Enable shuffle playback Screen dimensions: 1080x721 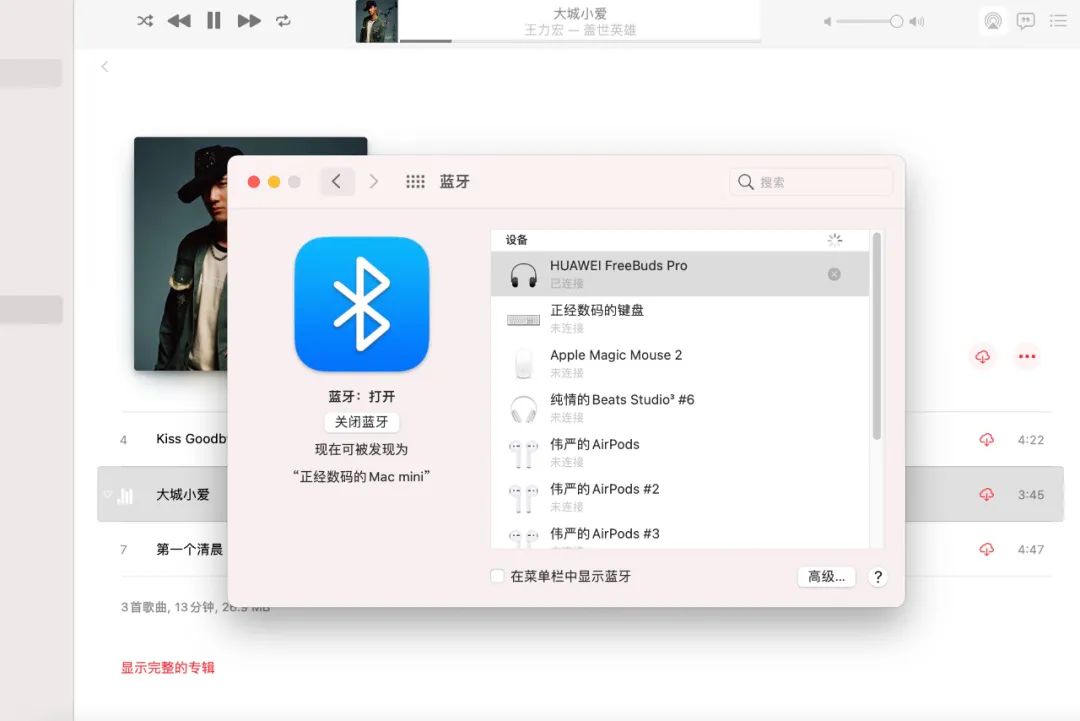click(144, 20)
